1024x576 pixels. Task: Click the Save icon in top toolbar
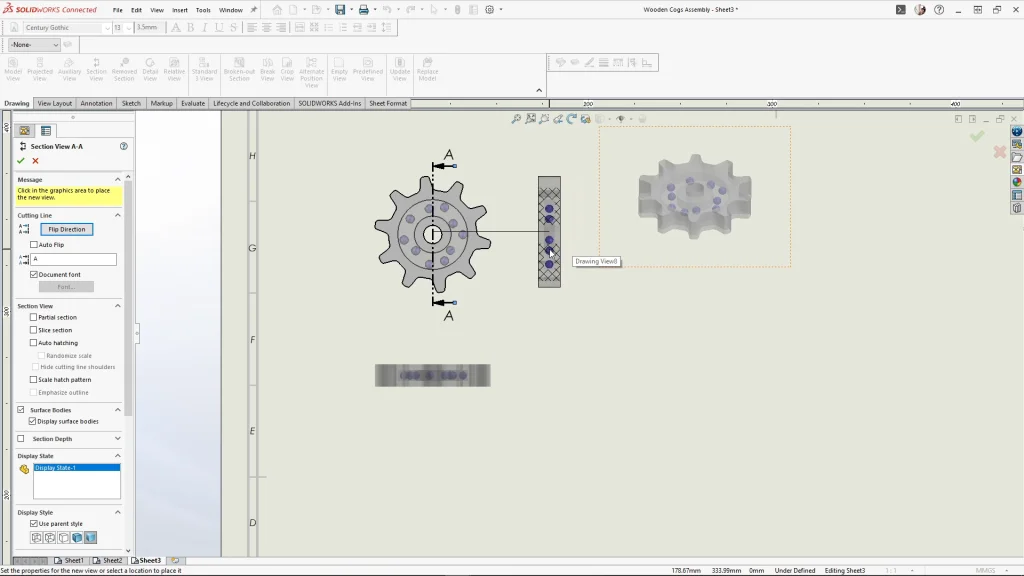click(340, 10)
